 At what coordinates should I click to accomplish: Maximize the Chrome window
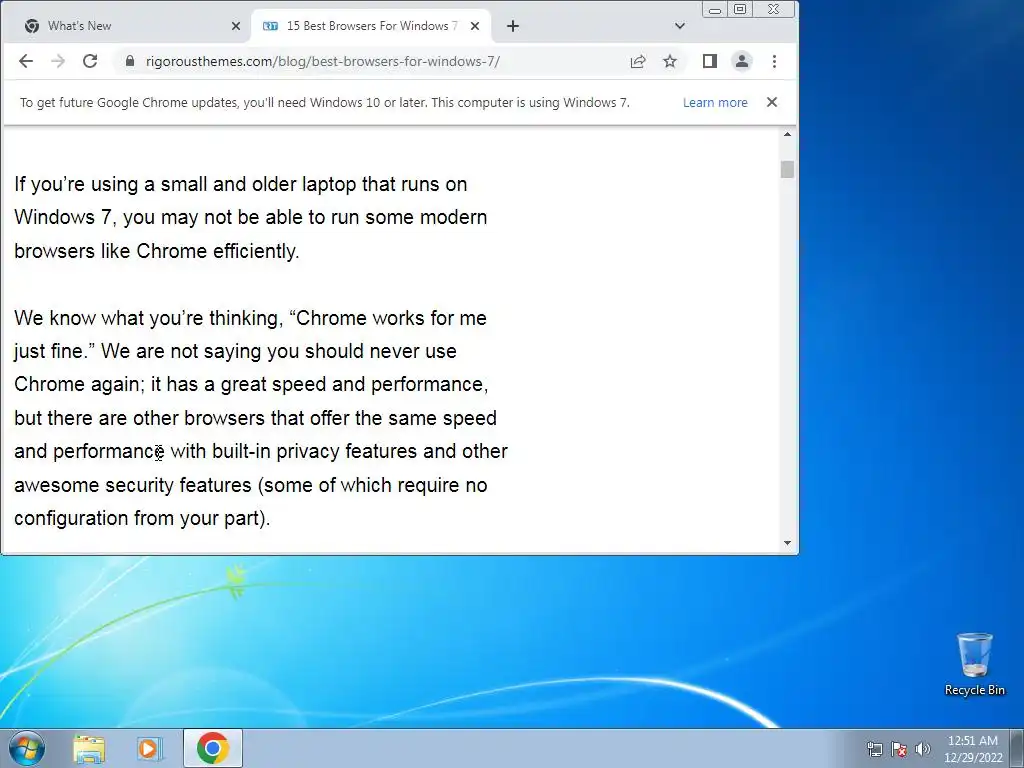tap(740, 10)
